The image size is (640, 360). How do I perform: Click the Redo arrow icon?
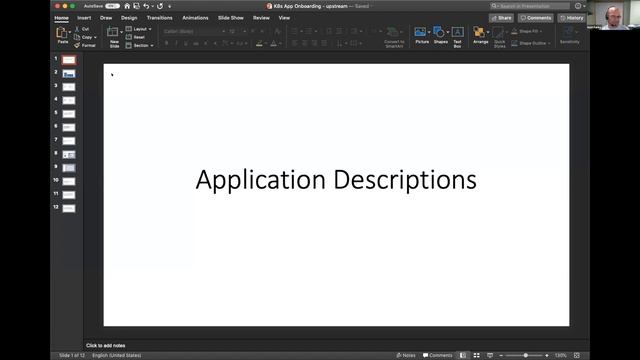pos(160,6)
